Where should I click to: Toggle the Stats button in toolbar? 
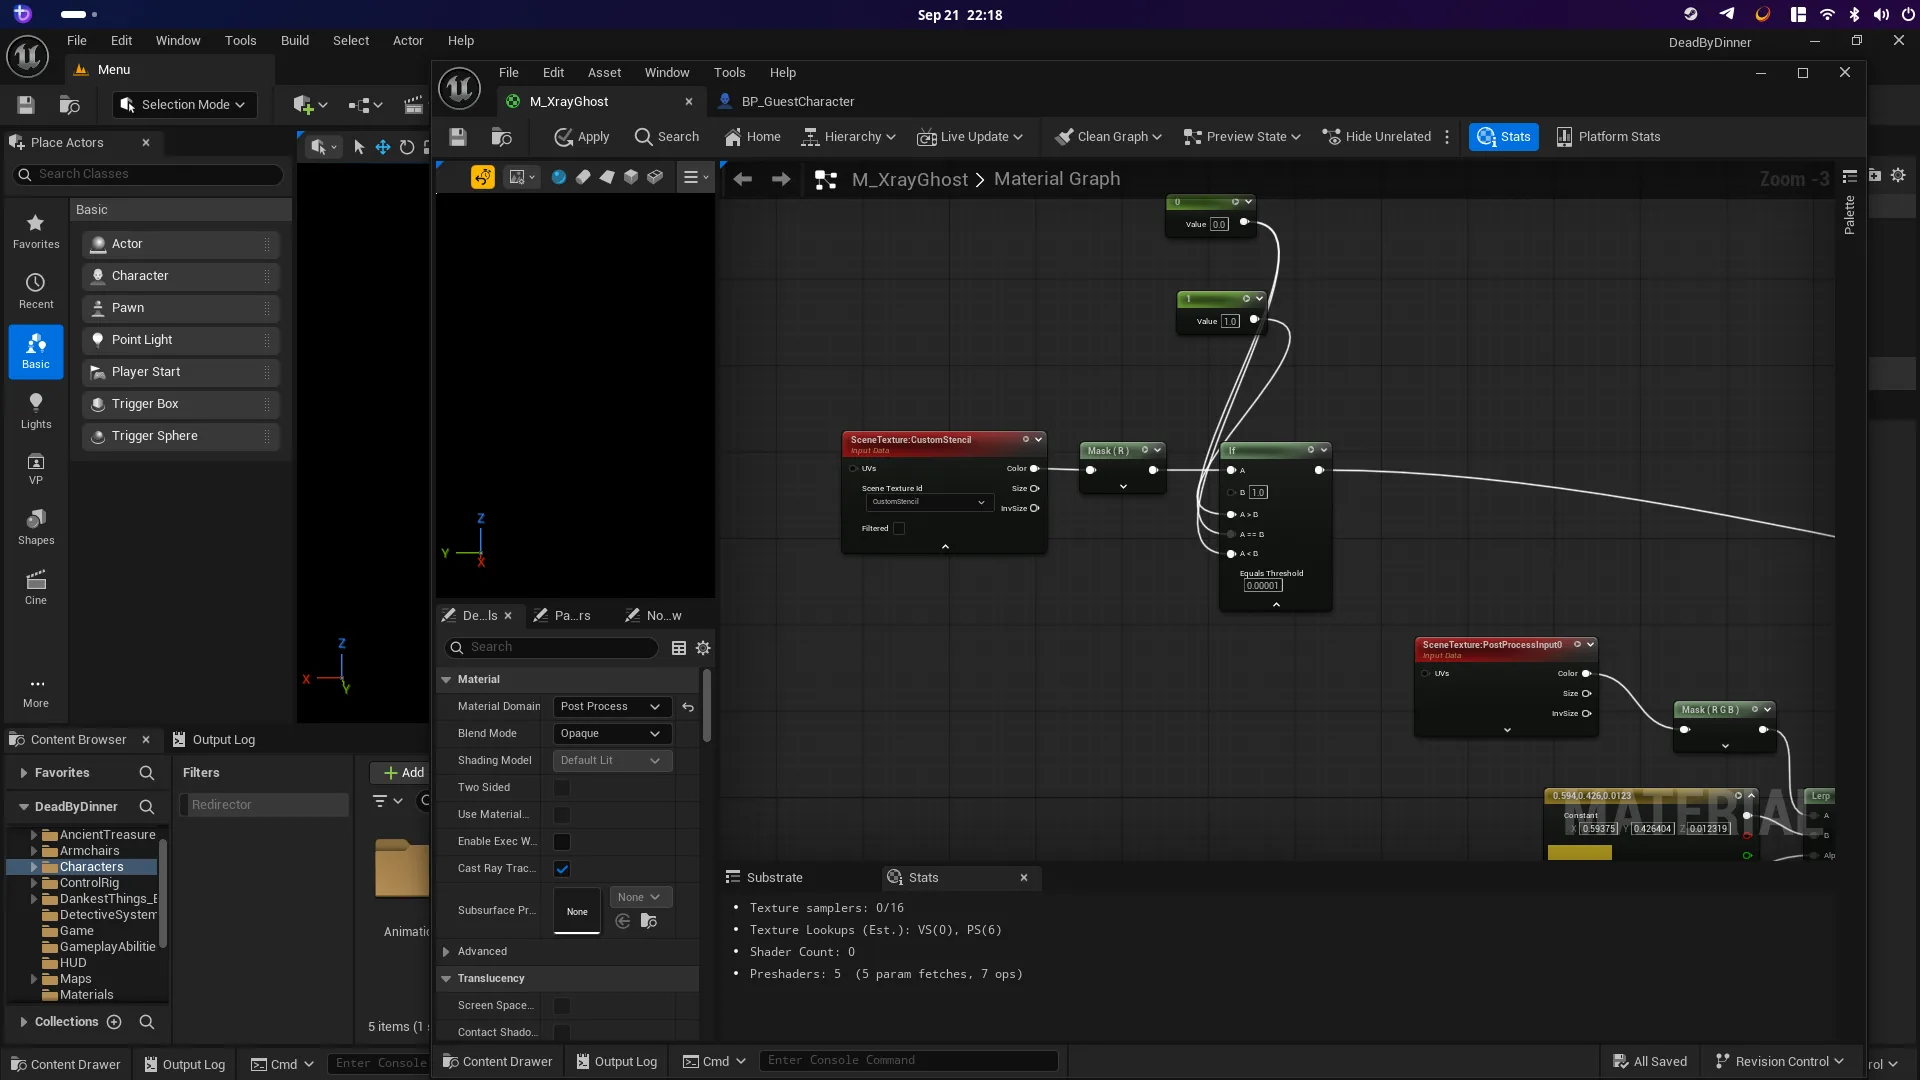pos(1504,137)
